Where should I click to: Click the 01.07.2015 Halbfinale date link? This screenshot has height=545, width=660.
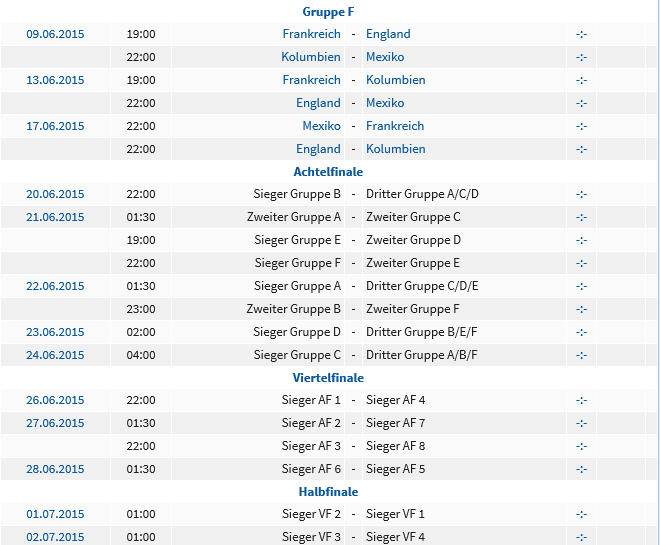[x=55, y=514]
